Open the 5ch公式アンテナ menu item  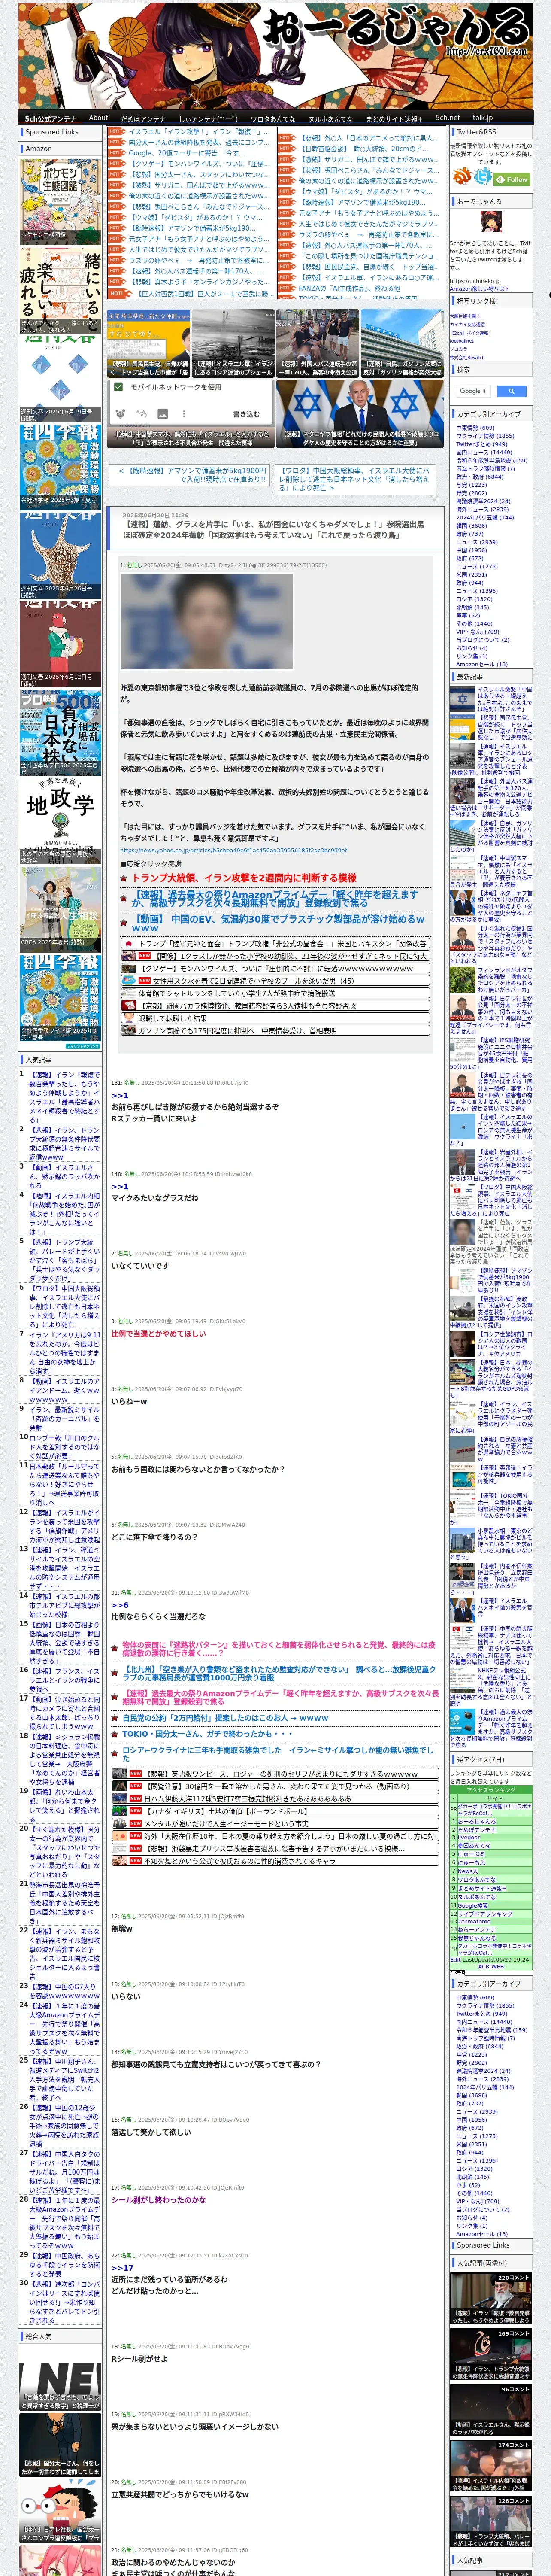click(x=50, y=118)
